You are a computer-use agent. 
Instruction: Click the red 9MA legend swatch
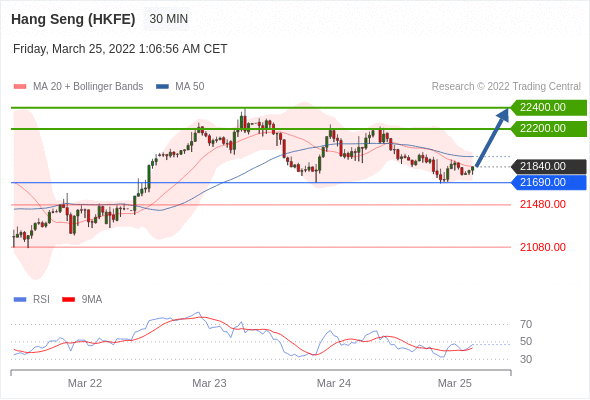pyautogui.click(x=68, y=300)
